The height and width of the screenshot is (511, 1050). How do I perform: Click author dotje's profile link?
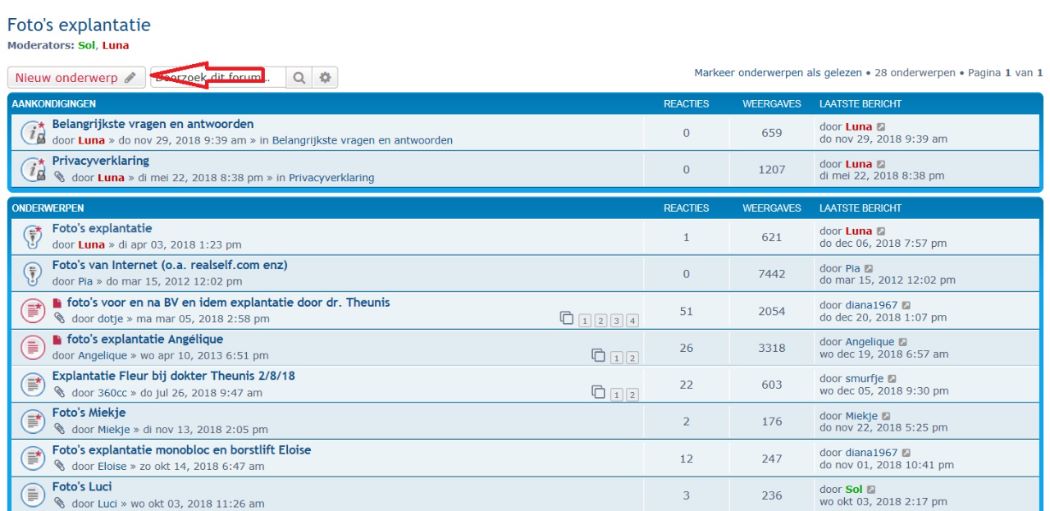pos(112,319)
